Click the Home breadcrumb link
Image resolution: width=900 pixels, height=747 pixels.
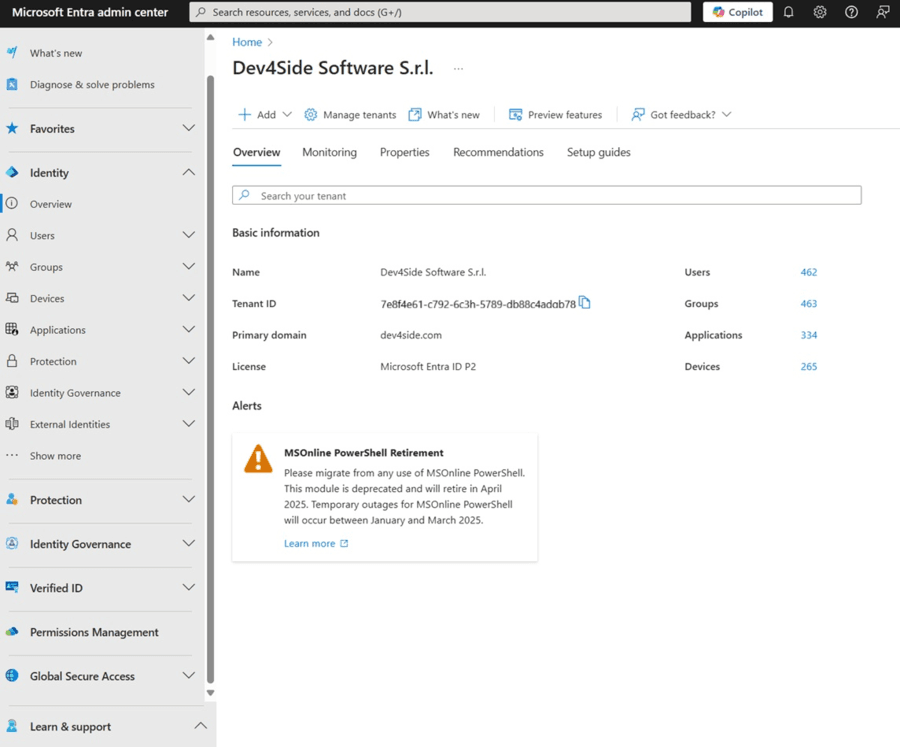247,42
